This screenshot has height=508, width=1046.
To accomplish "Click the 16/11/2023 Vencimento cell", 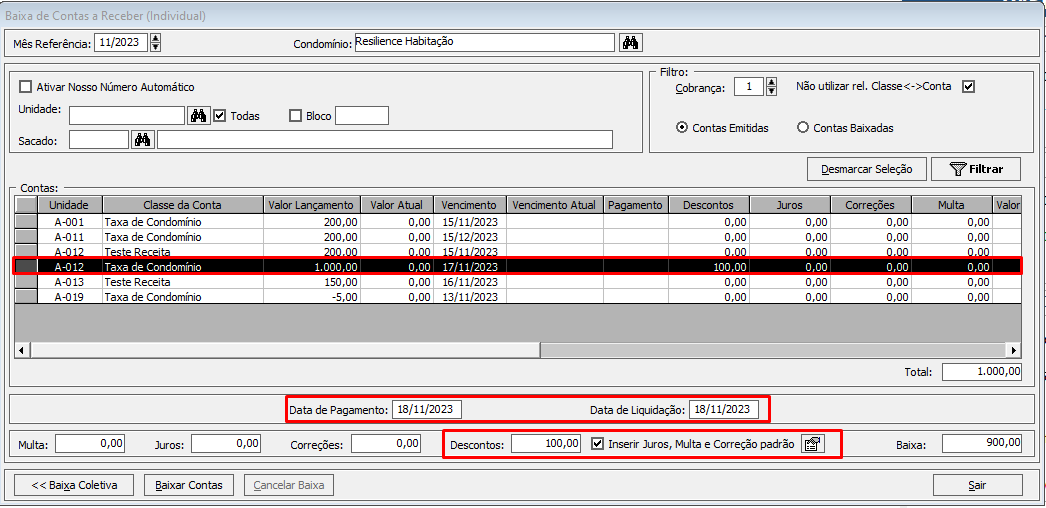I will 471,282.
